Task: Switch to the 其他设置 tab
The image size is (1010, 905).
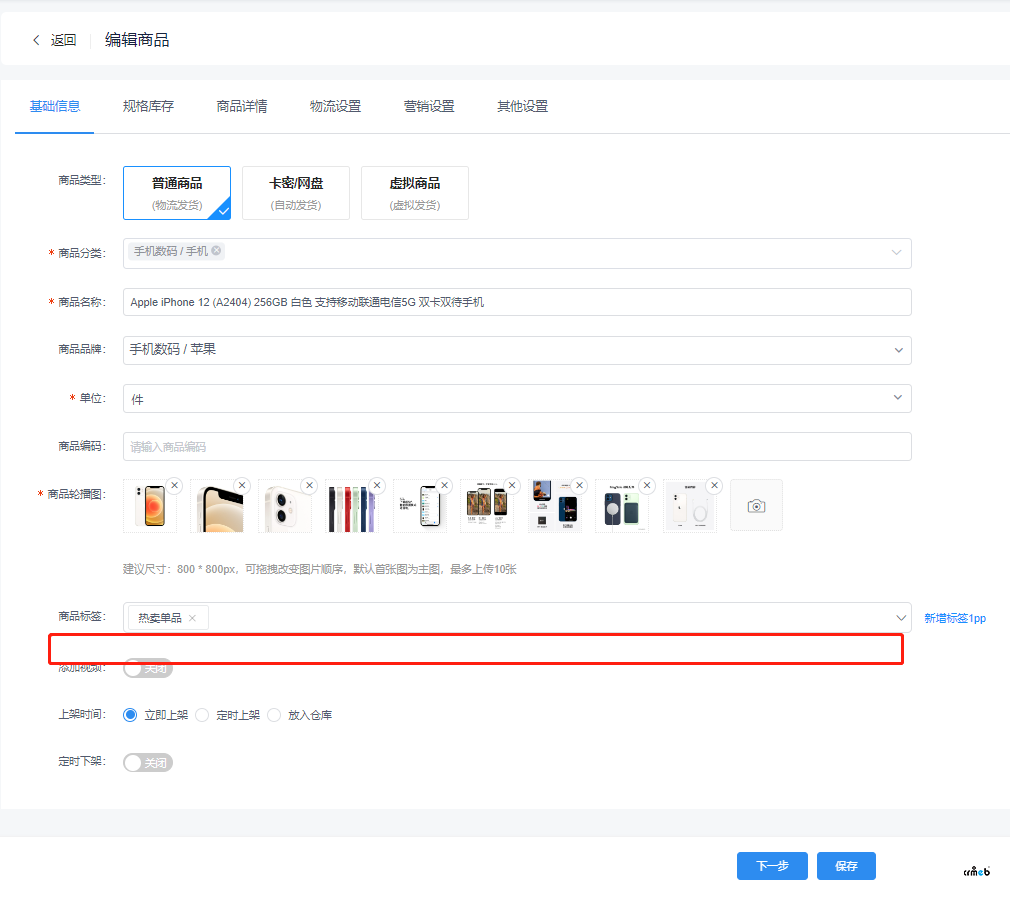Action: click(522, 106)
